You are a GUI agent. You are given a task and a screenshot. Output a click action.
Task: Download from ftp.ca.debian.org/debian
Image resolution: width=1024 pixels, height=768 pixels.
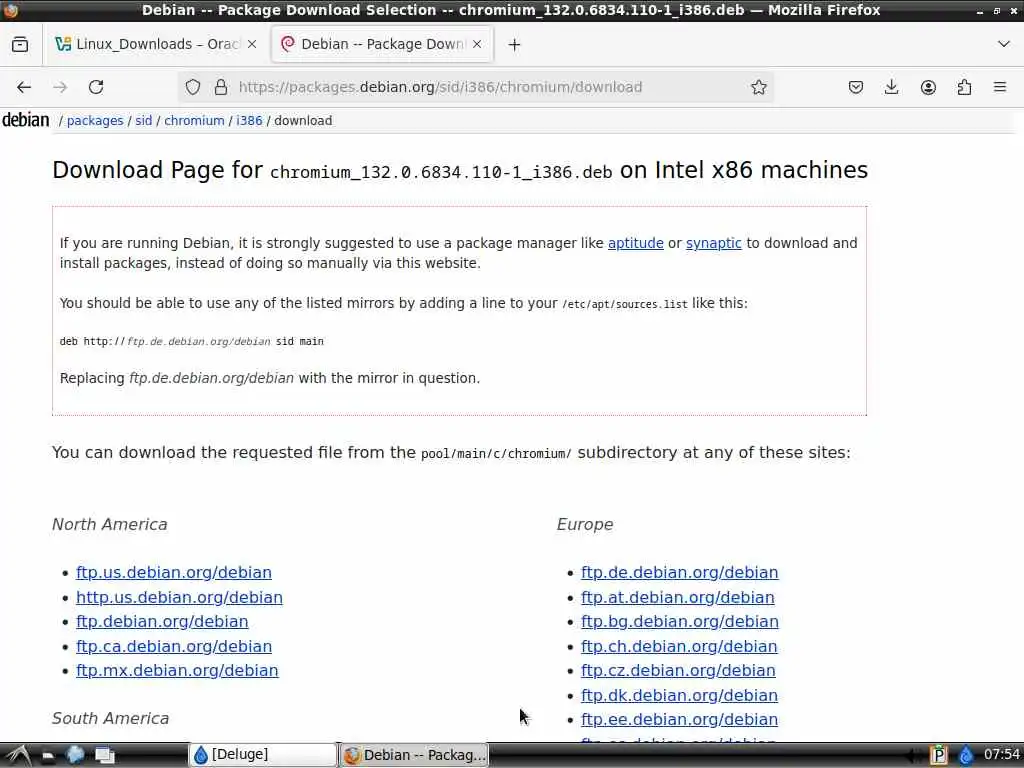point(174,646)
